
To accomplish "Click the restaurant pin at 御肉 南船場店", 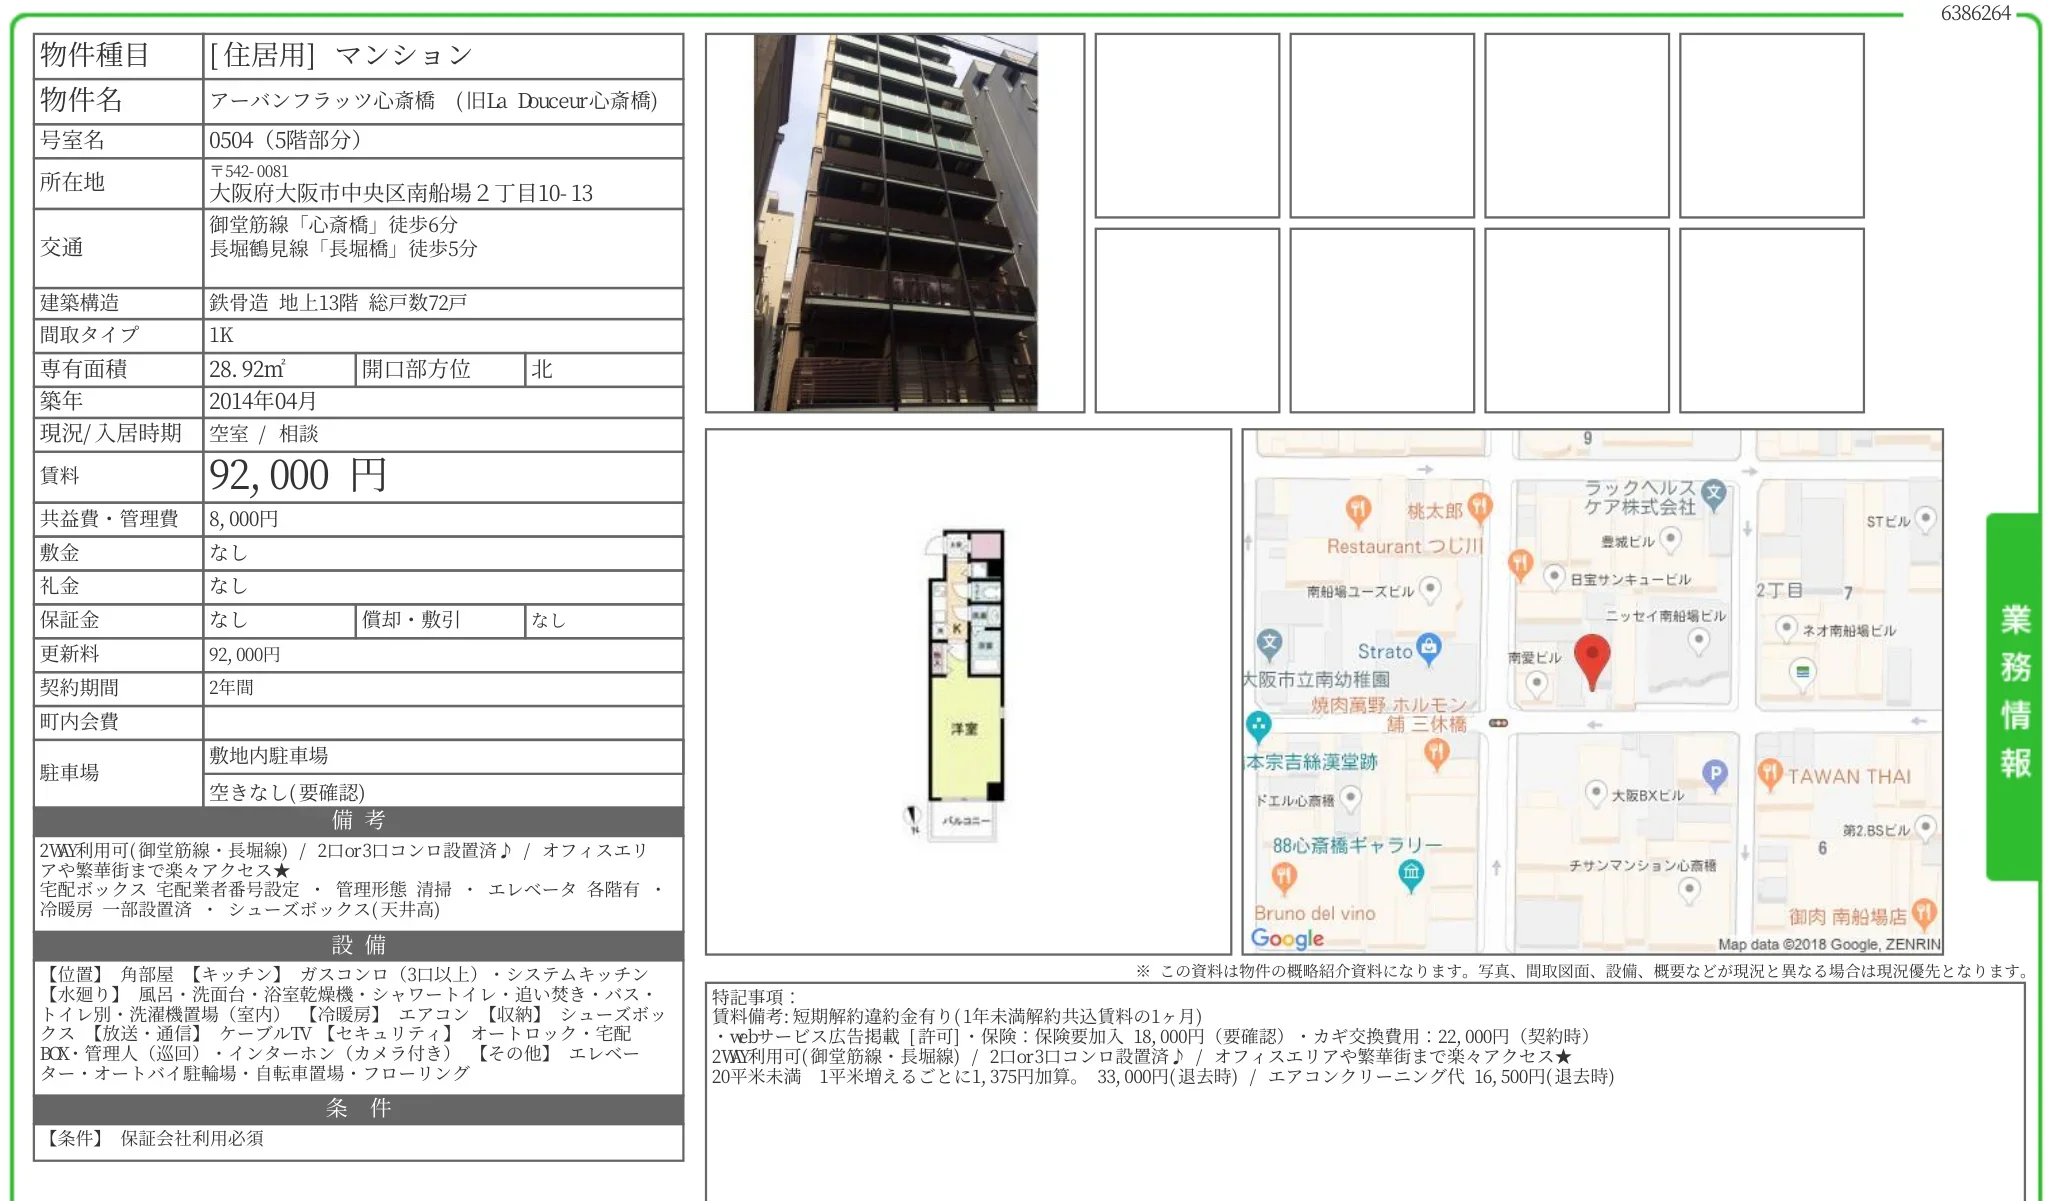I will (1922, 910).
